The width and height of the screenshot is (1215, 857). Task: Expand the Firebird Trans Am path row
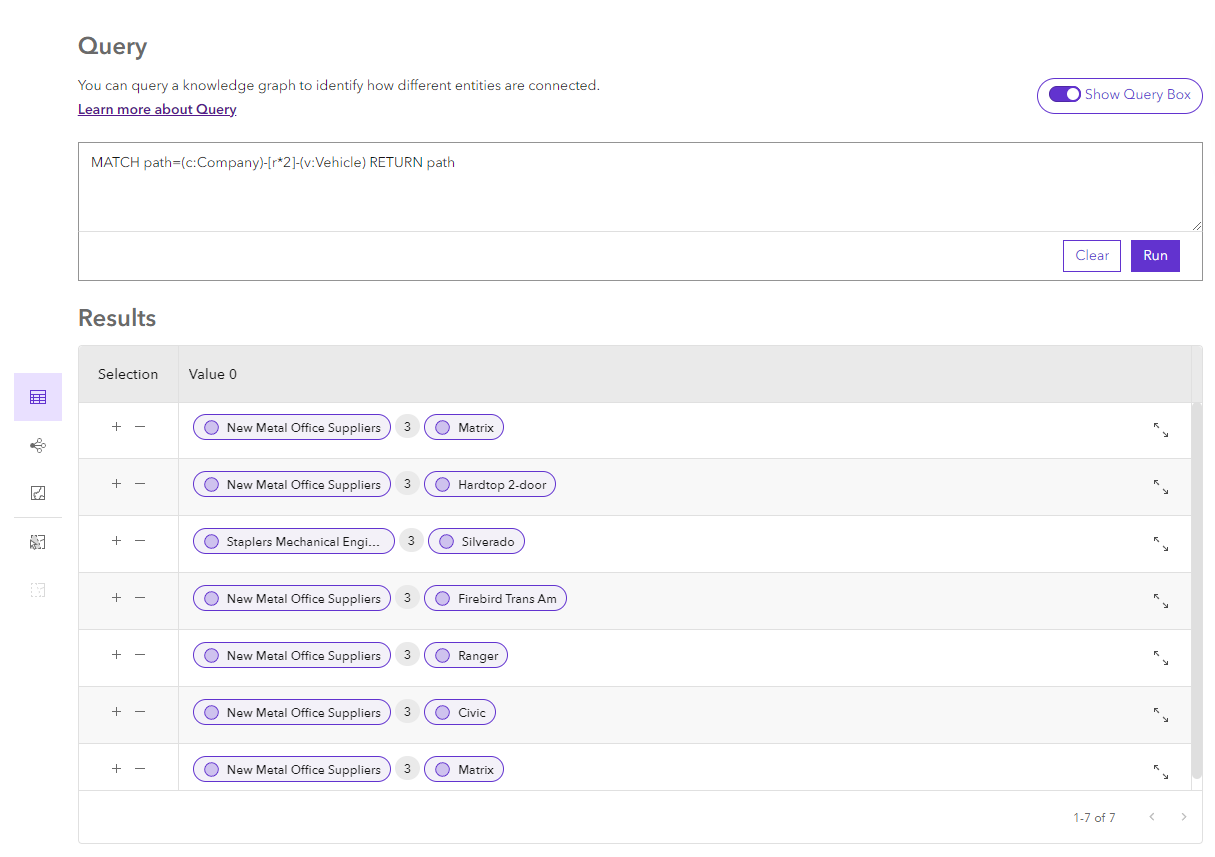(x=1160, y=601)
